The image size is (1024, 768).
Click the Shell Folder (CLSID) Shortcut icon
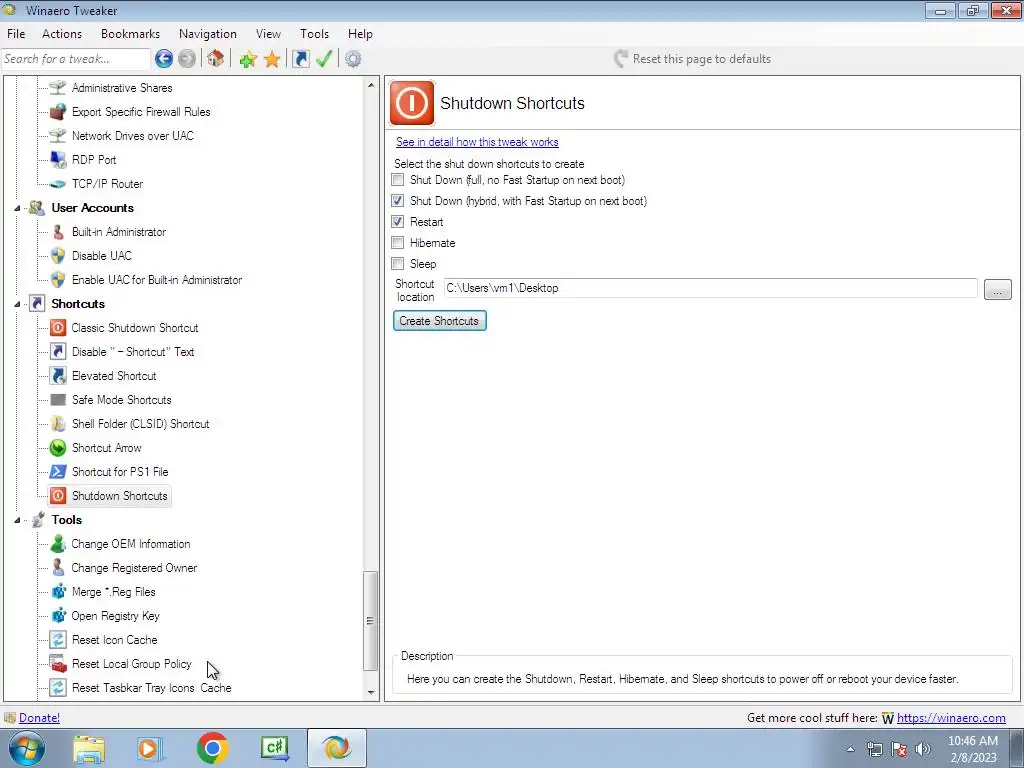58,424
